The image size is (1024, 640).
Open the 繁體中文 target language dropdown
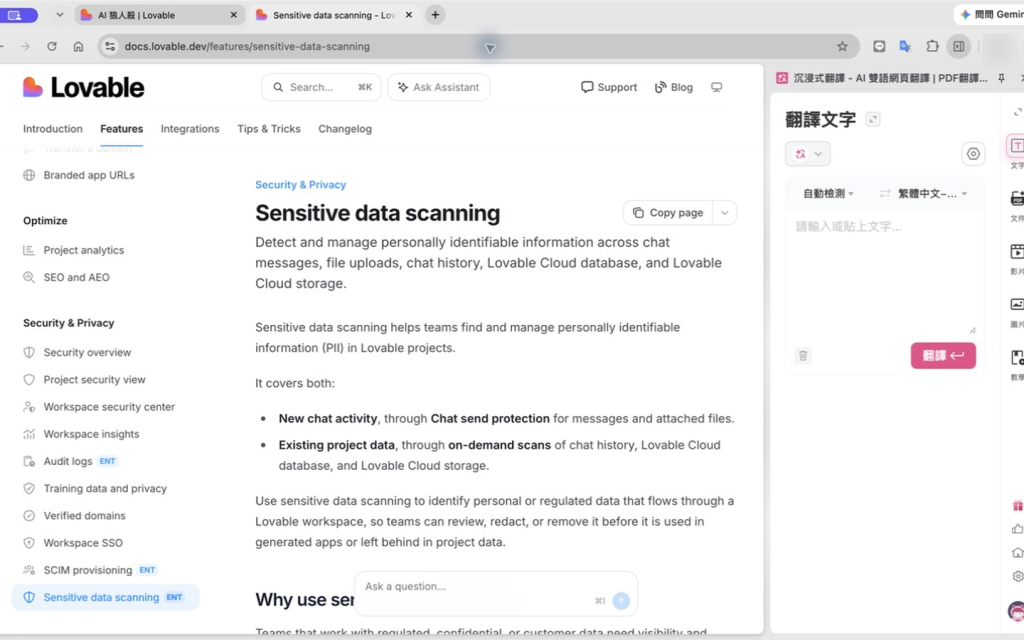point(932,193)
